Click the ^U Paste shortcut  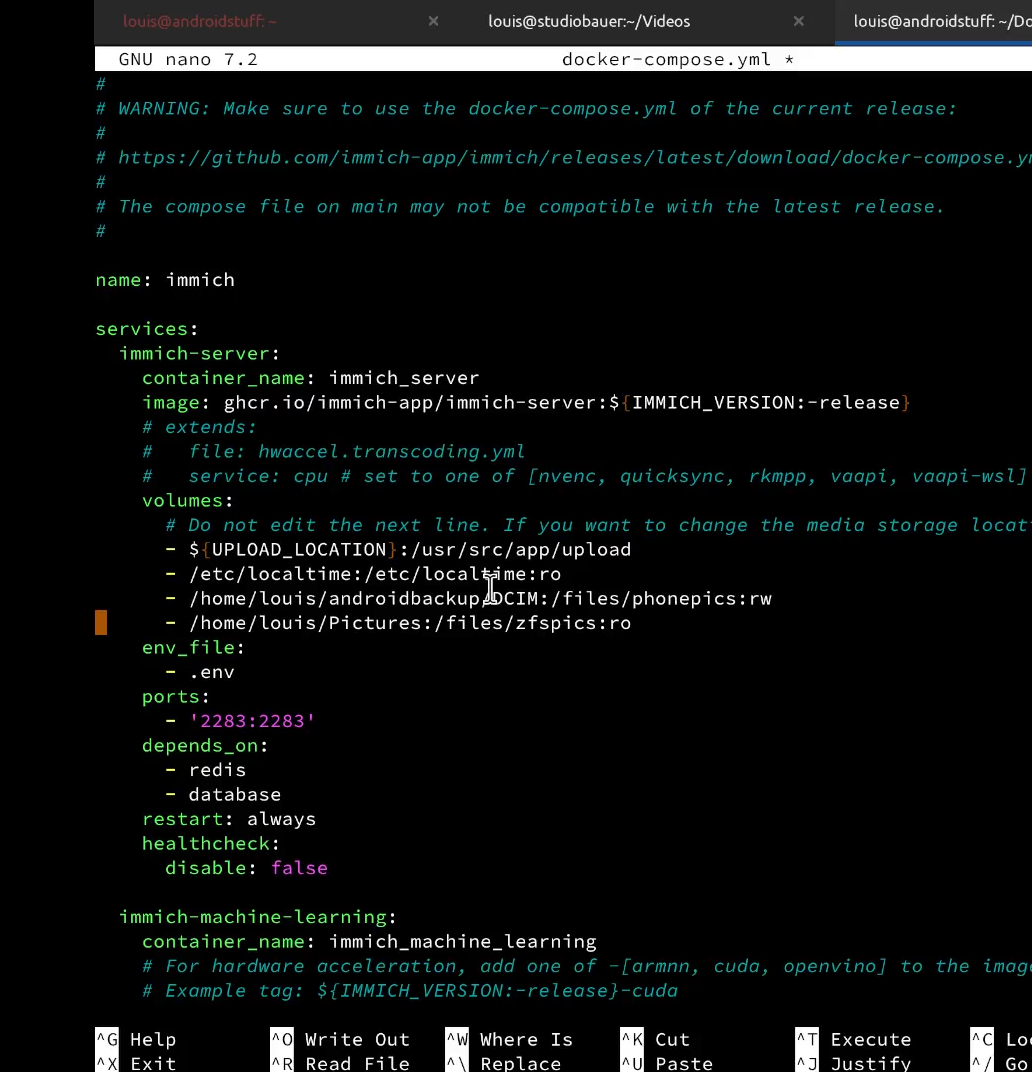click(x=667, y=1063)
